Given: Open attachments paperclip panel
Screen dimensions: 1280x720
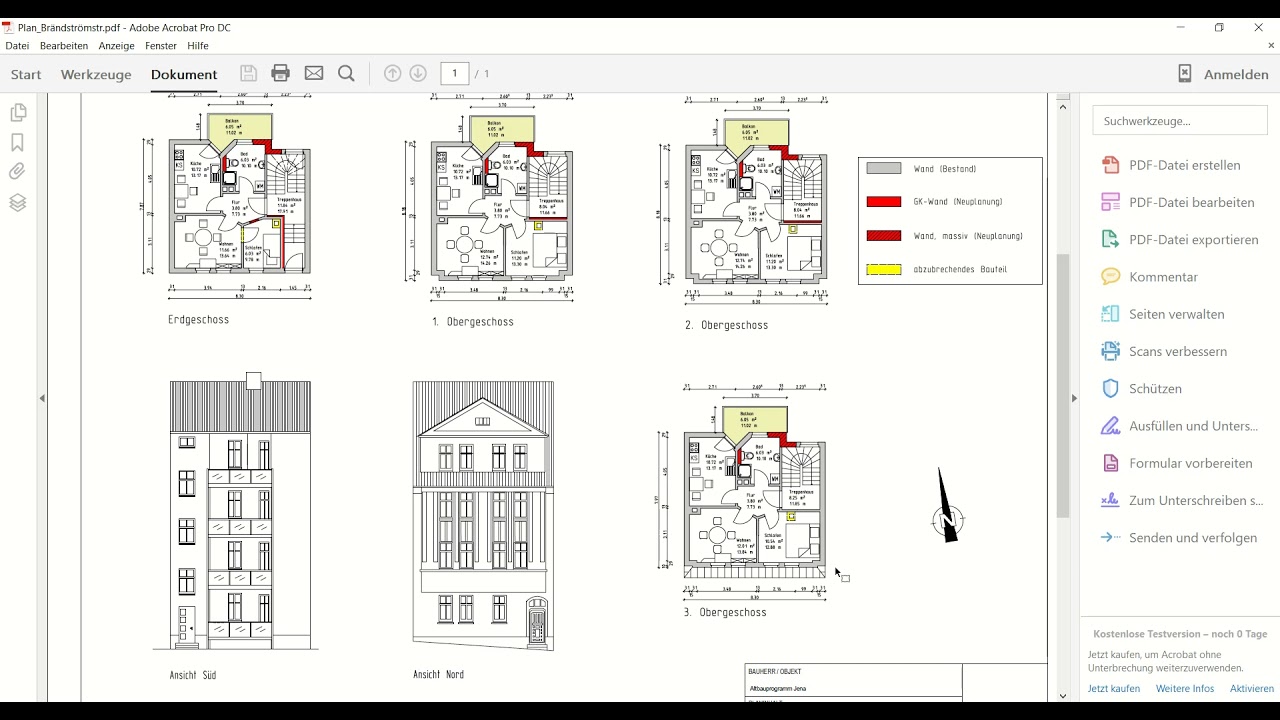Looking at the screenshot, I should tap(17, 172).
